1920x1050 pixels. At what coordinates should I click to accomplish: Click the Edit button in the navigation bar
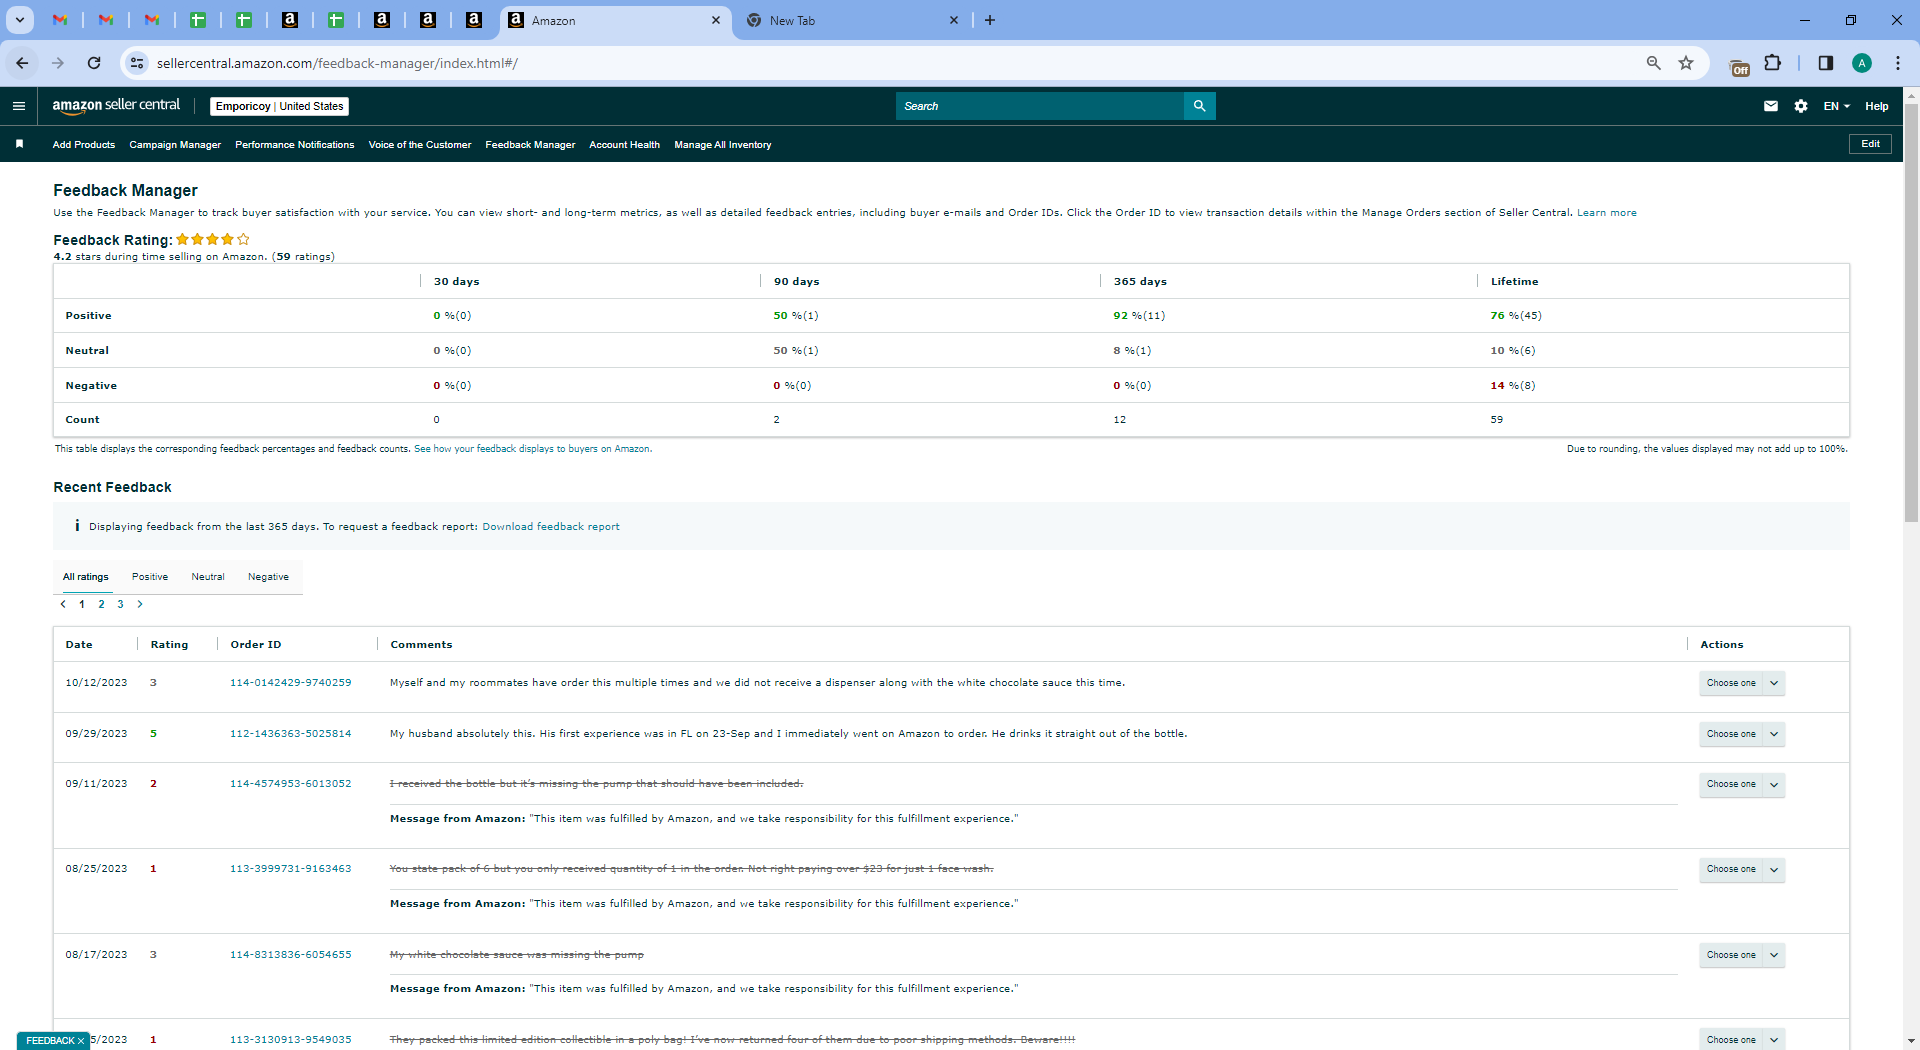click(1870, 144)
